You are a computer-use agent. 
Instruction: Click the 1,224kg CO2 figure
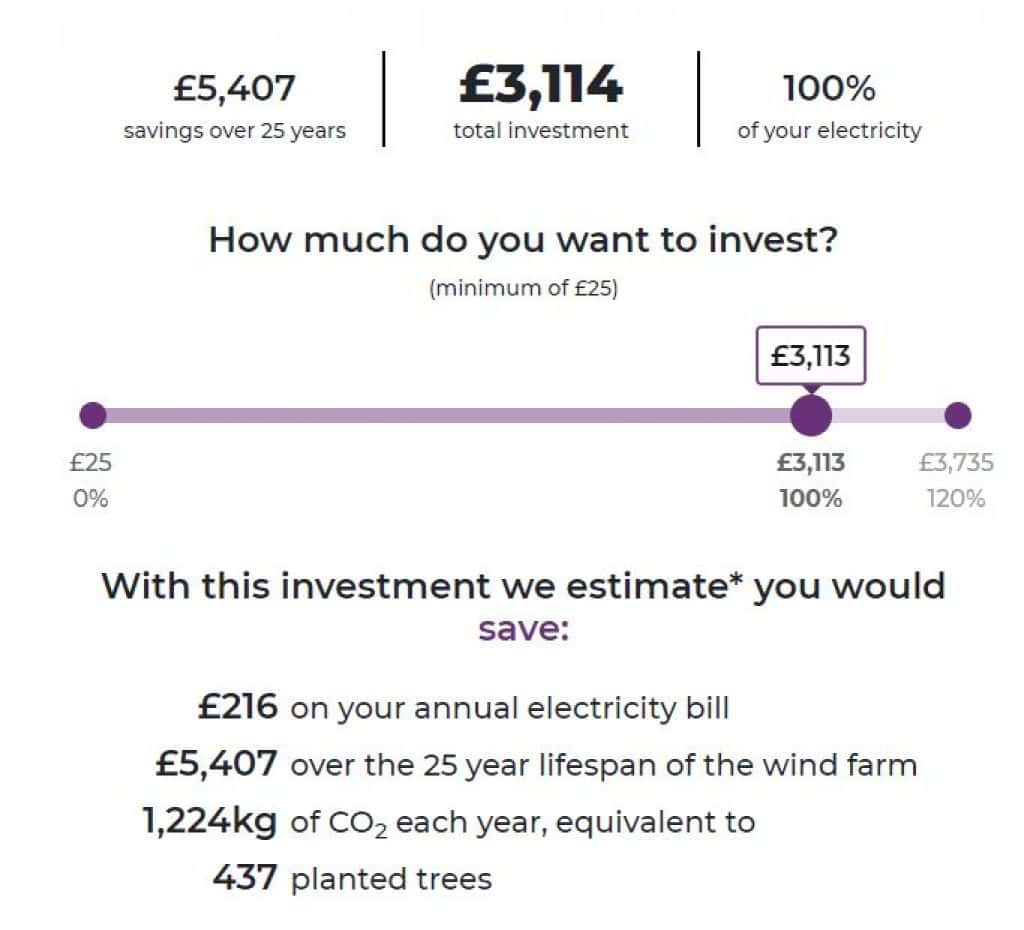pyautogui.click(x=210, y=822)
